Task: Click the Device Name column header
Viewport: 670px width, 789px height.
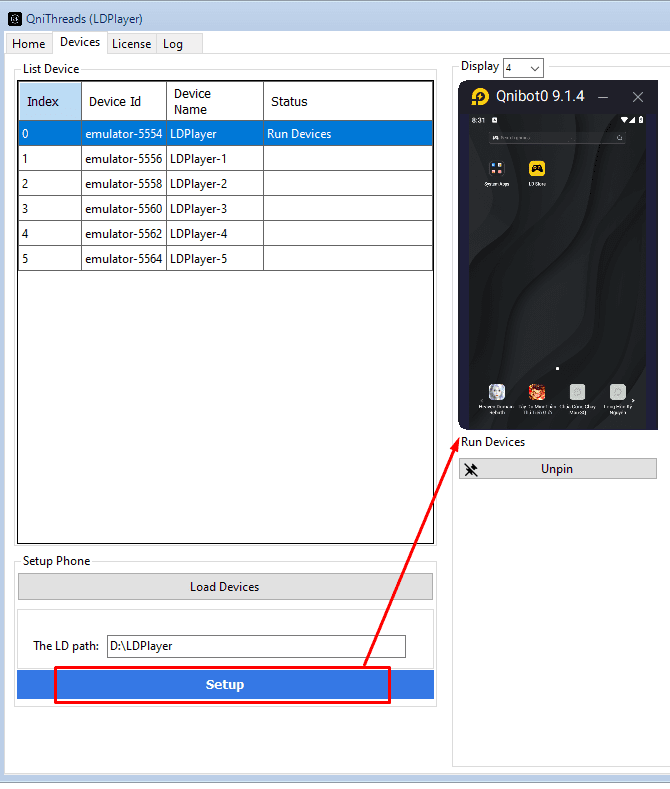Action: click(215, 101)
